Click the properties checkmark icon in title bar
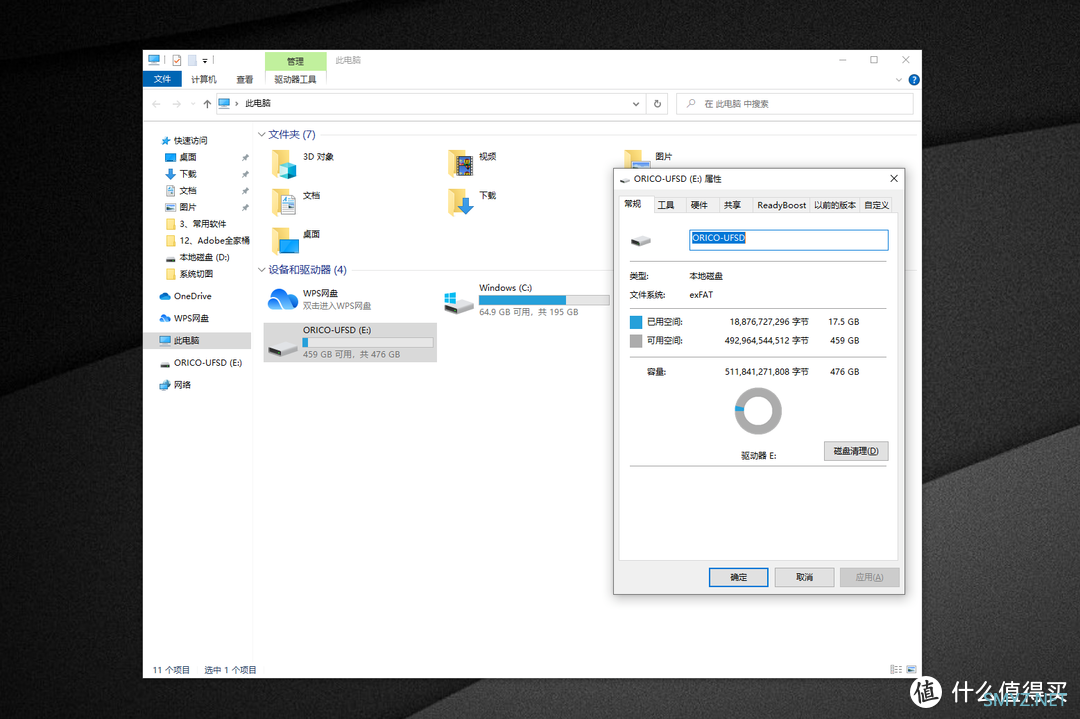This screenshot has height=719, width=1080. (x=177, y=60)
